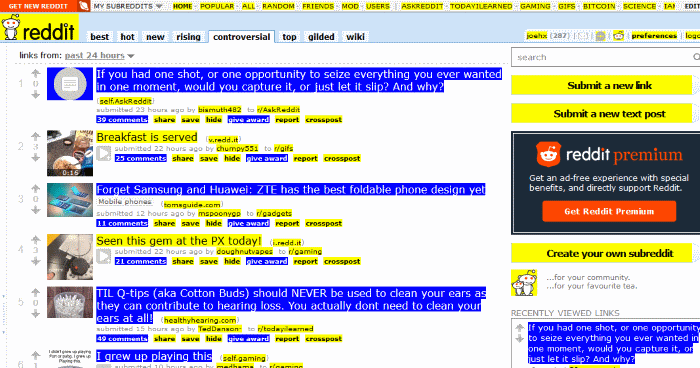The width and height of the screenshot is (700, 368).
Task: Open the joehx user profile link
Action: coord(536,35)
